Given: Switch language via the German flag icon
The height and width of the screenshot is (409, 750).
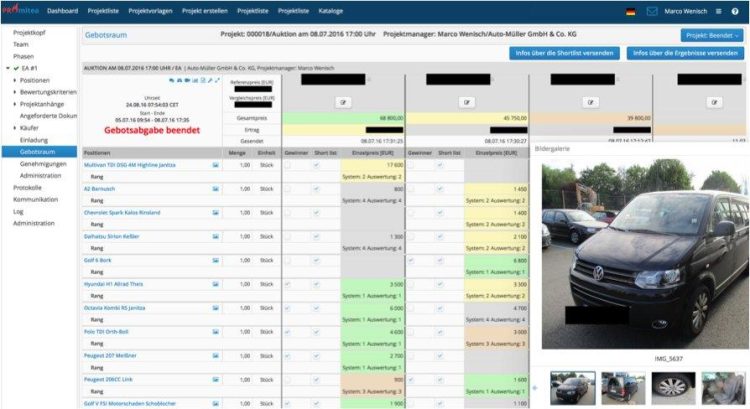Looking at the screenshot, I should tap(631, 11).
